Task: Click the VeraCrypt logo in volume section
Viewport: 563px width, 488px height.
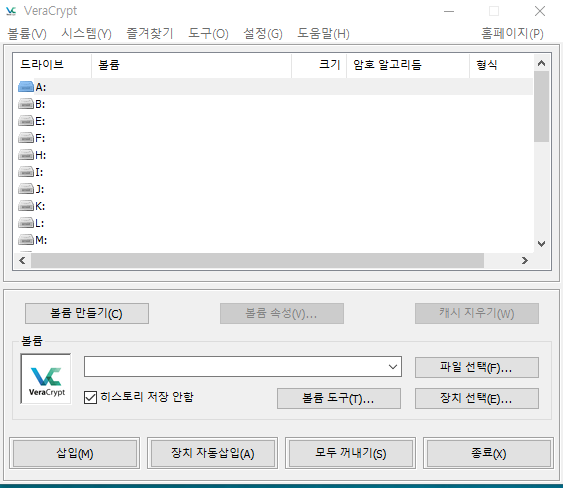Action: [46, 379]
